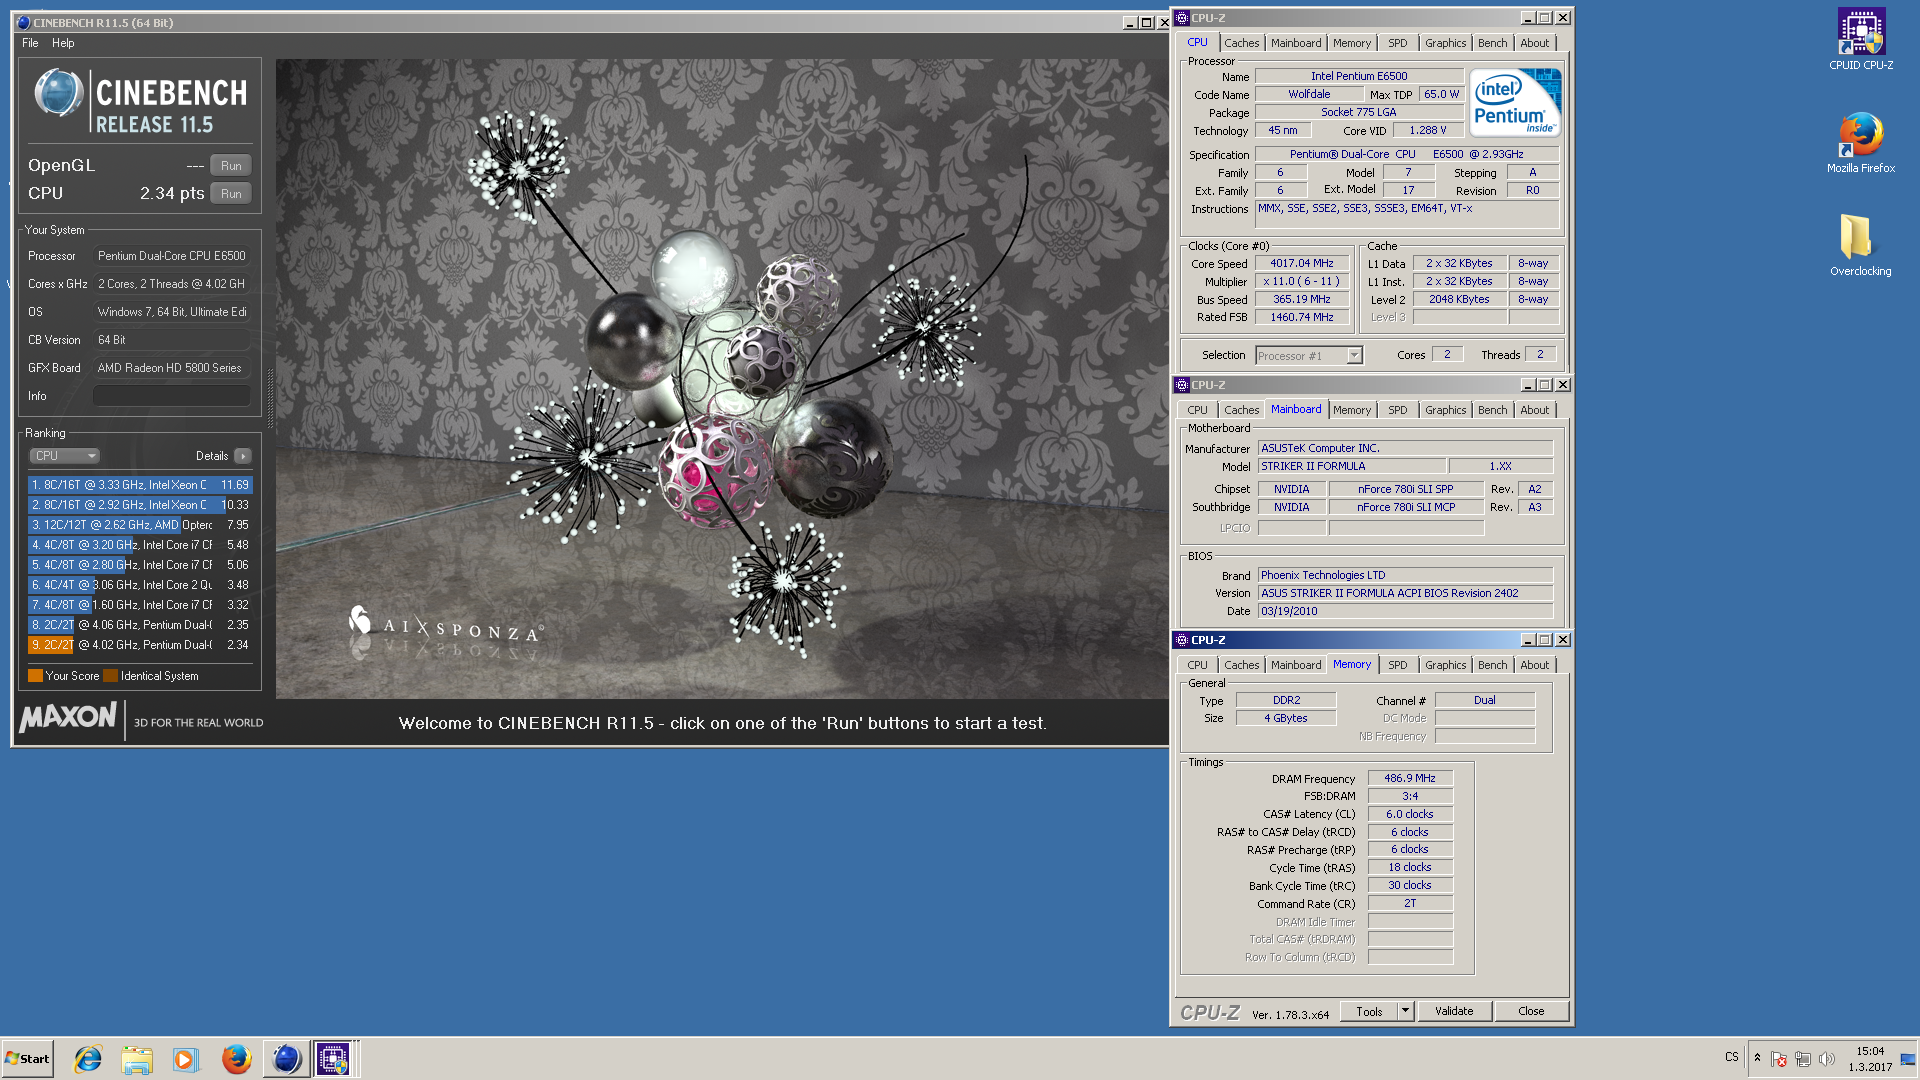Open CPUID CPU-Z desktop shortcut

point(1860,39)
